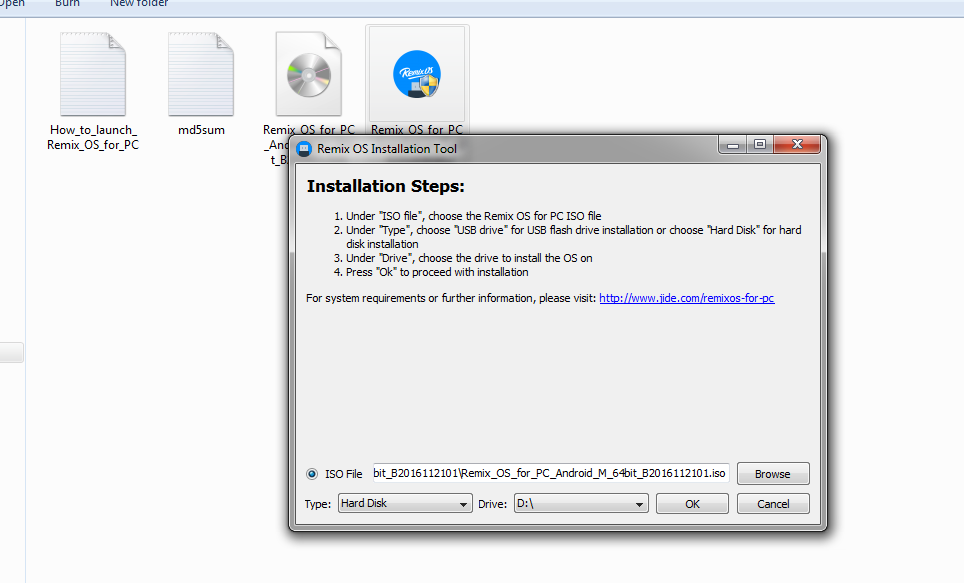Open the Type dropdown showing Hard Disk
964x583 pixels.
[405, 503]
